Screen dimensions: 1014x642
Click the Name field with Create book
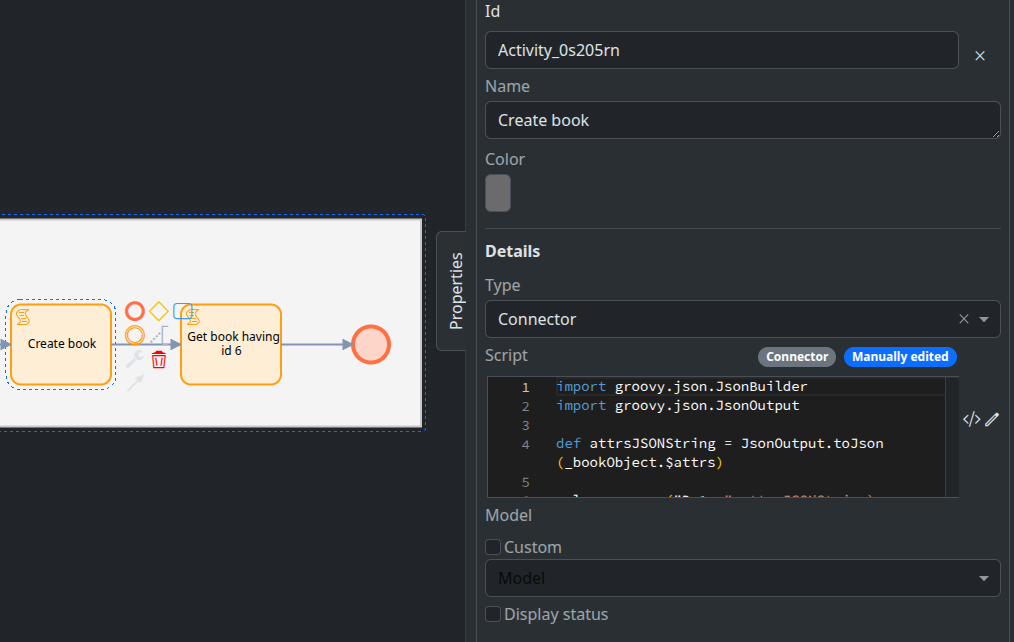click(742, 120)
